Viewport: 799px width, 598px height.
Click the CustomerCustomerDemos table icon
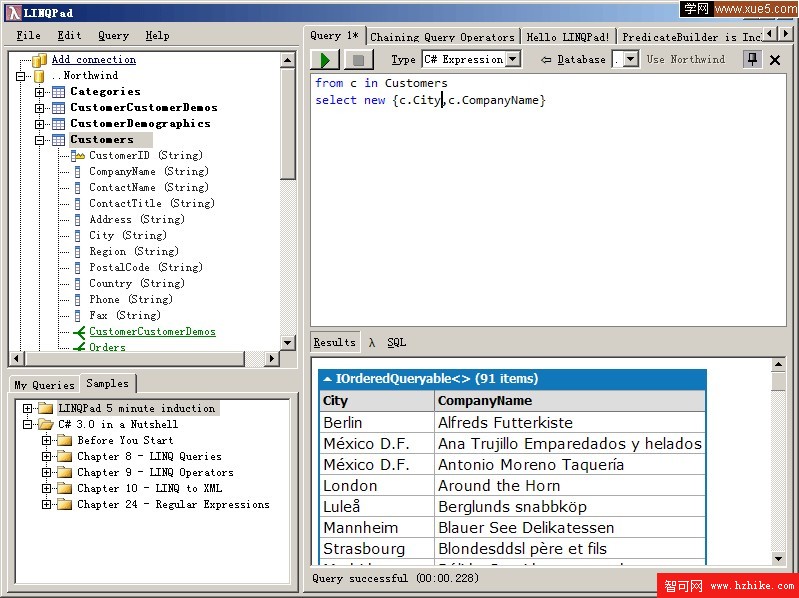pos(59,108)
